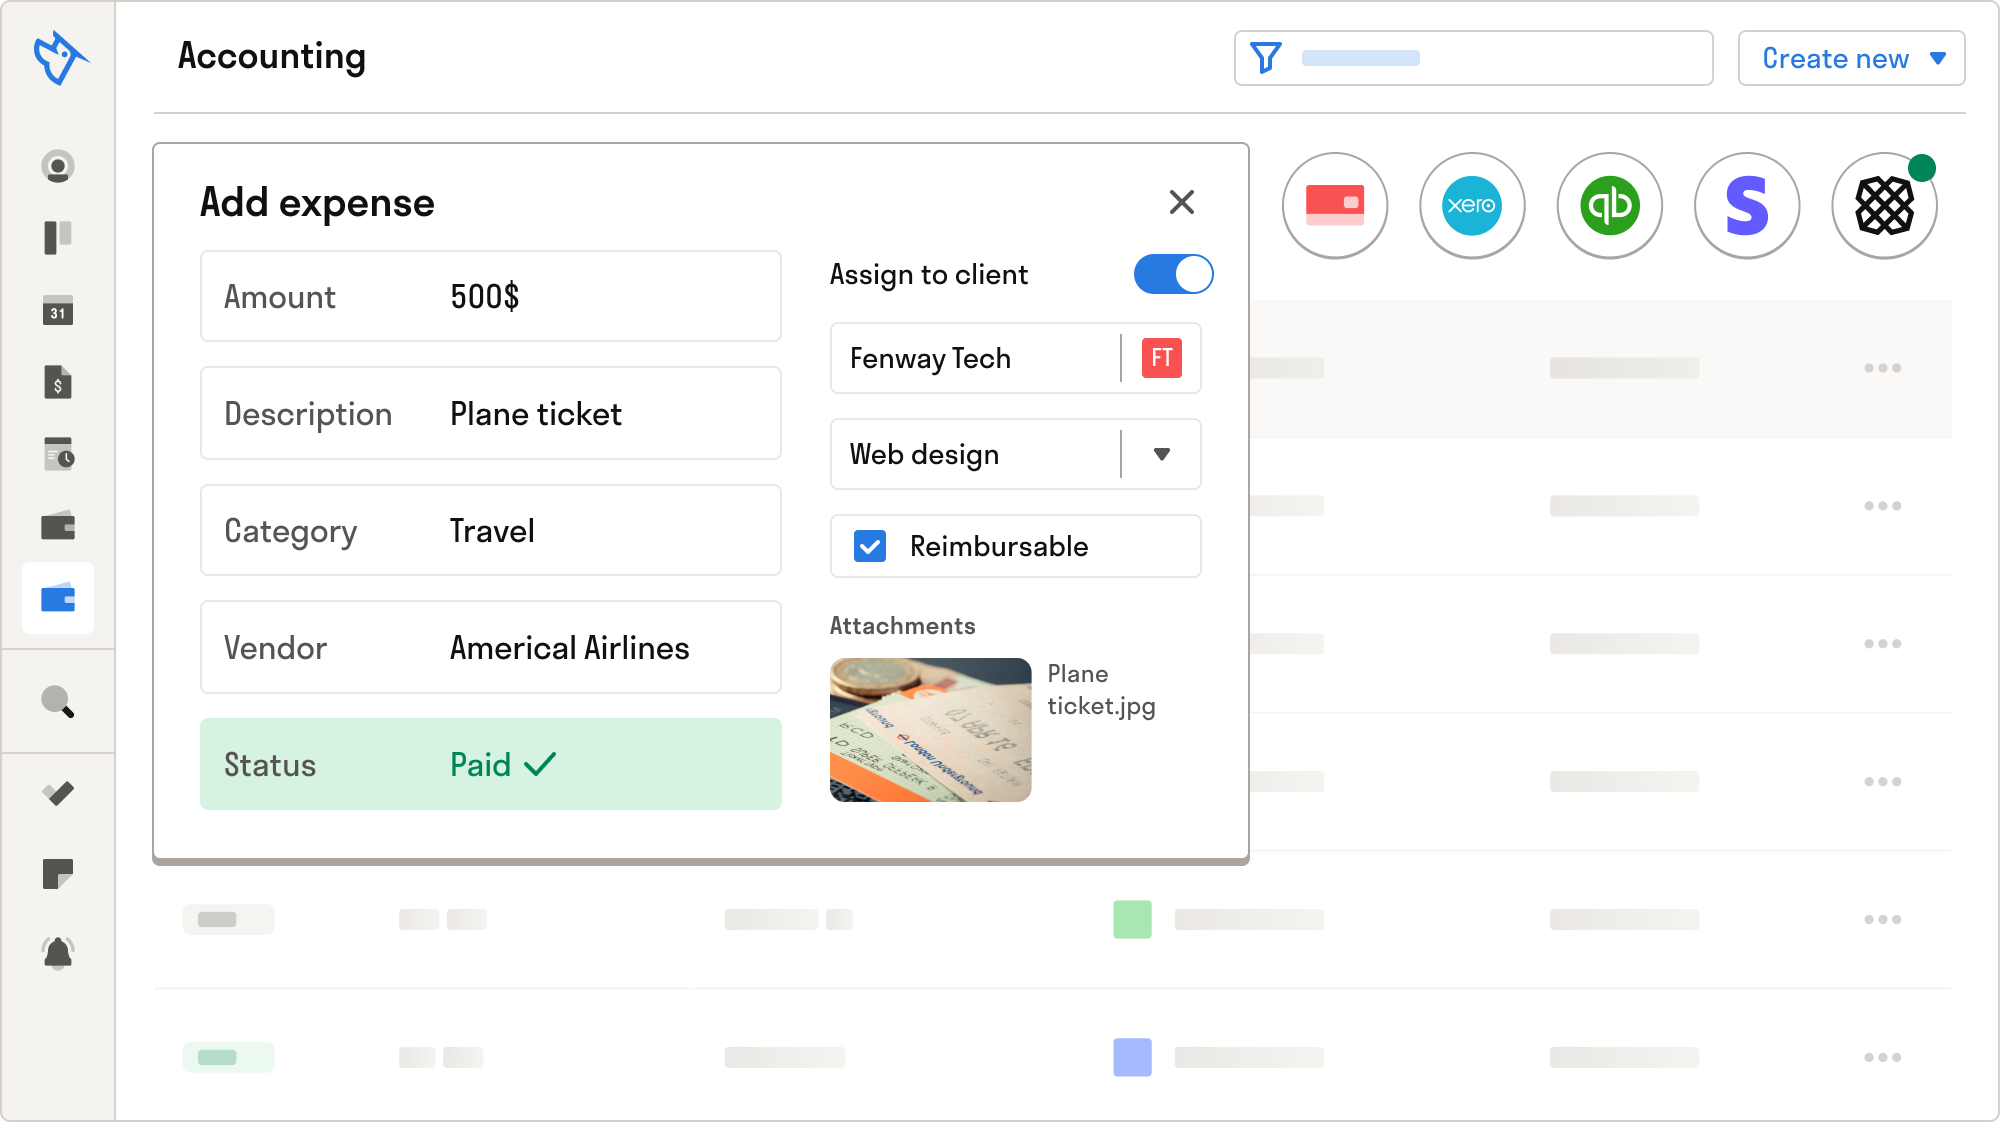Expand the Web design dropdown arrow
The width and height of the screenshot is (2000, 1122).
point(1161,454)
